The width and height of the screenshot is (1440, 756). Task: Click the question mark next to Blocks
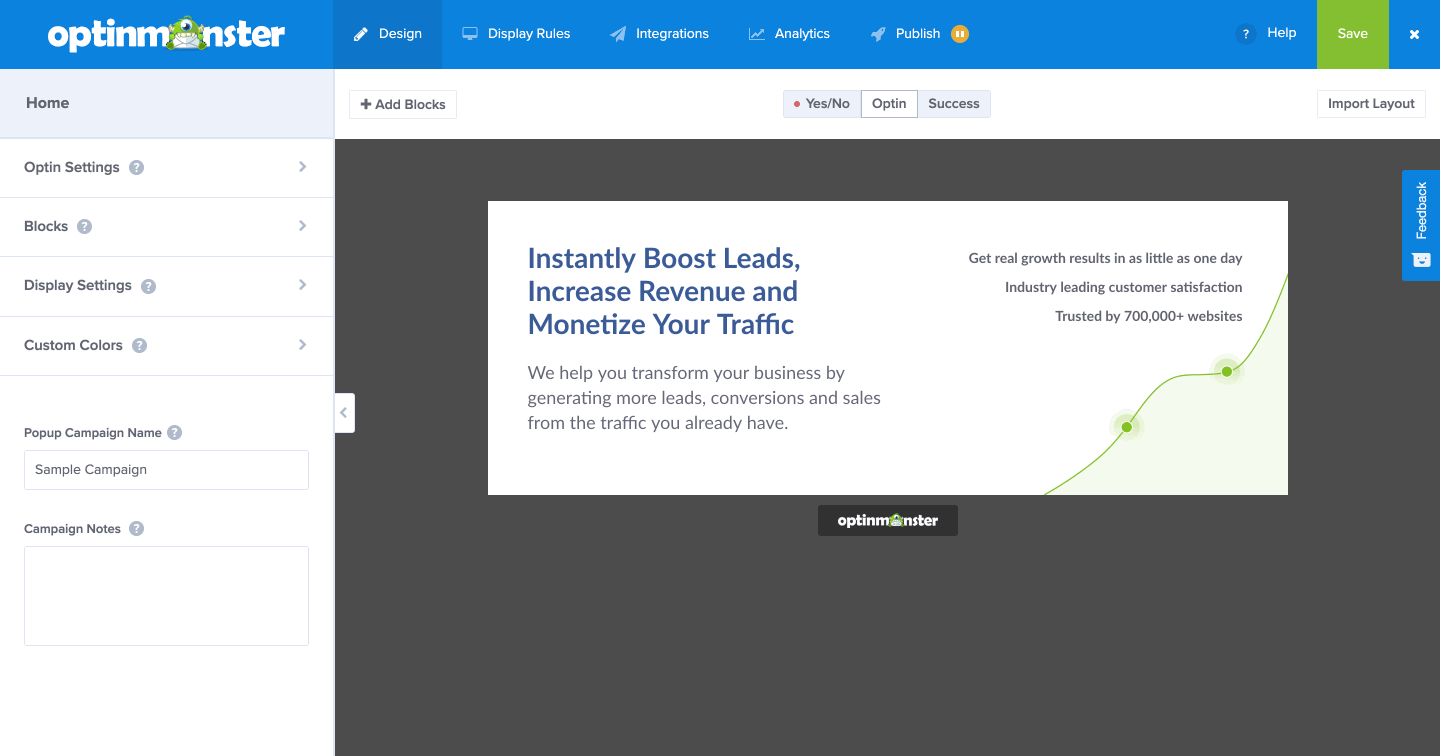click(85, 227)
